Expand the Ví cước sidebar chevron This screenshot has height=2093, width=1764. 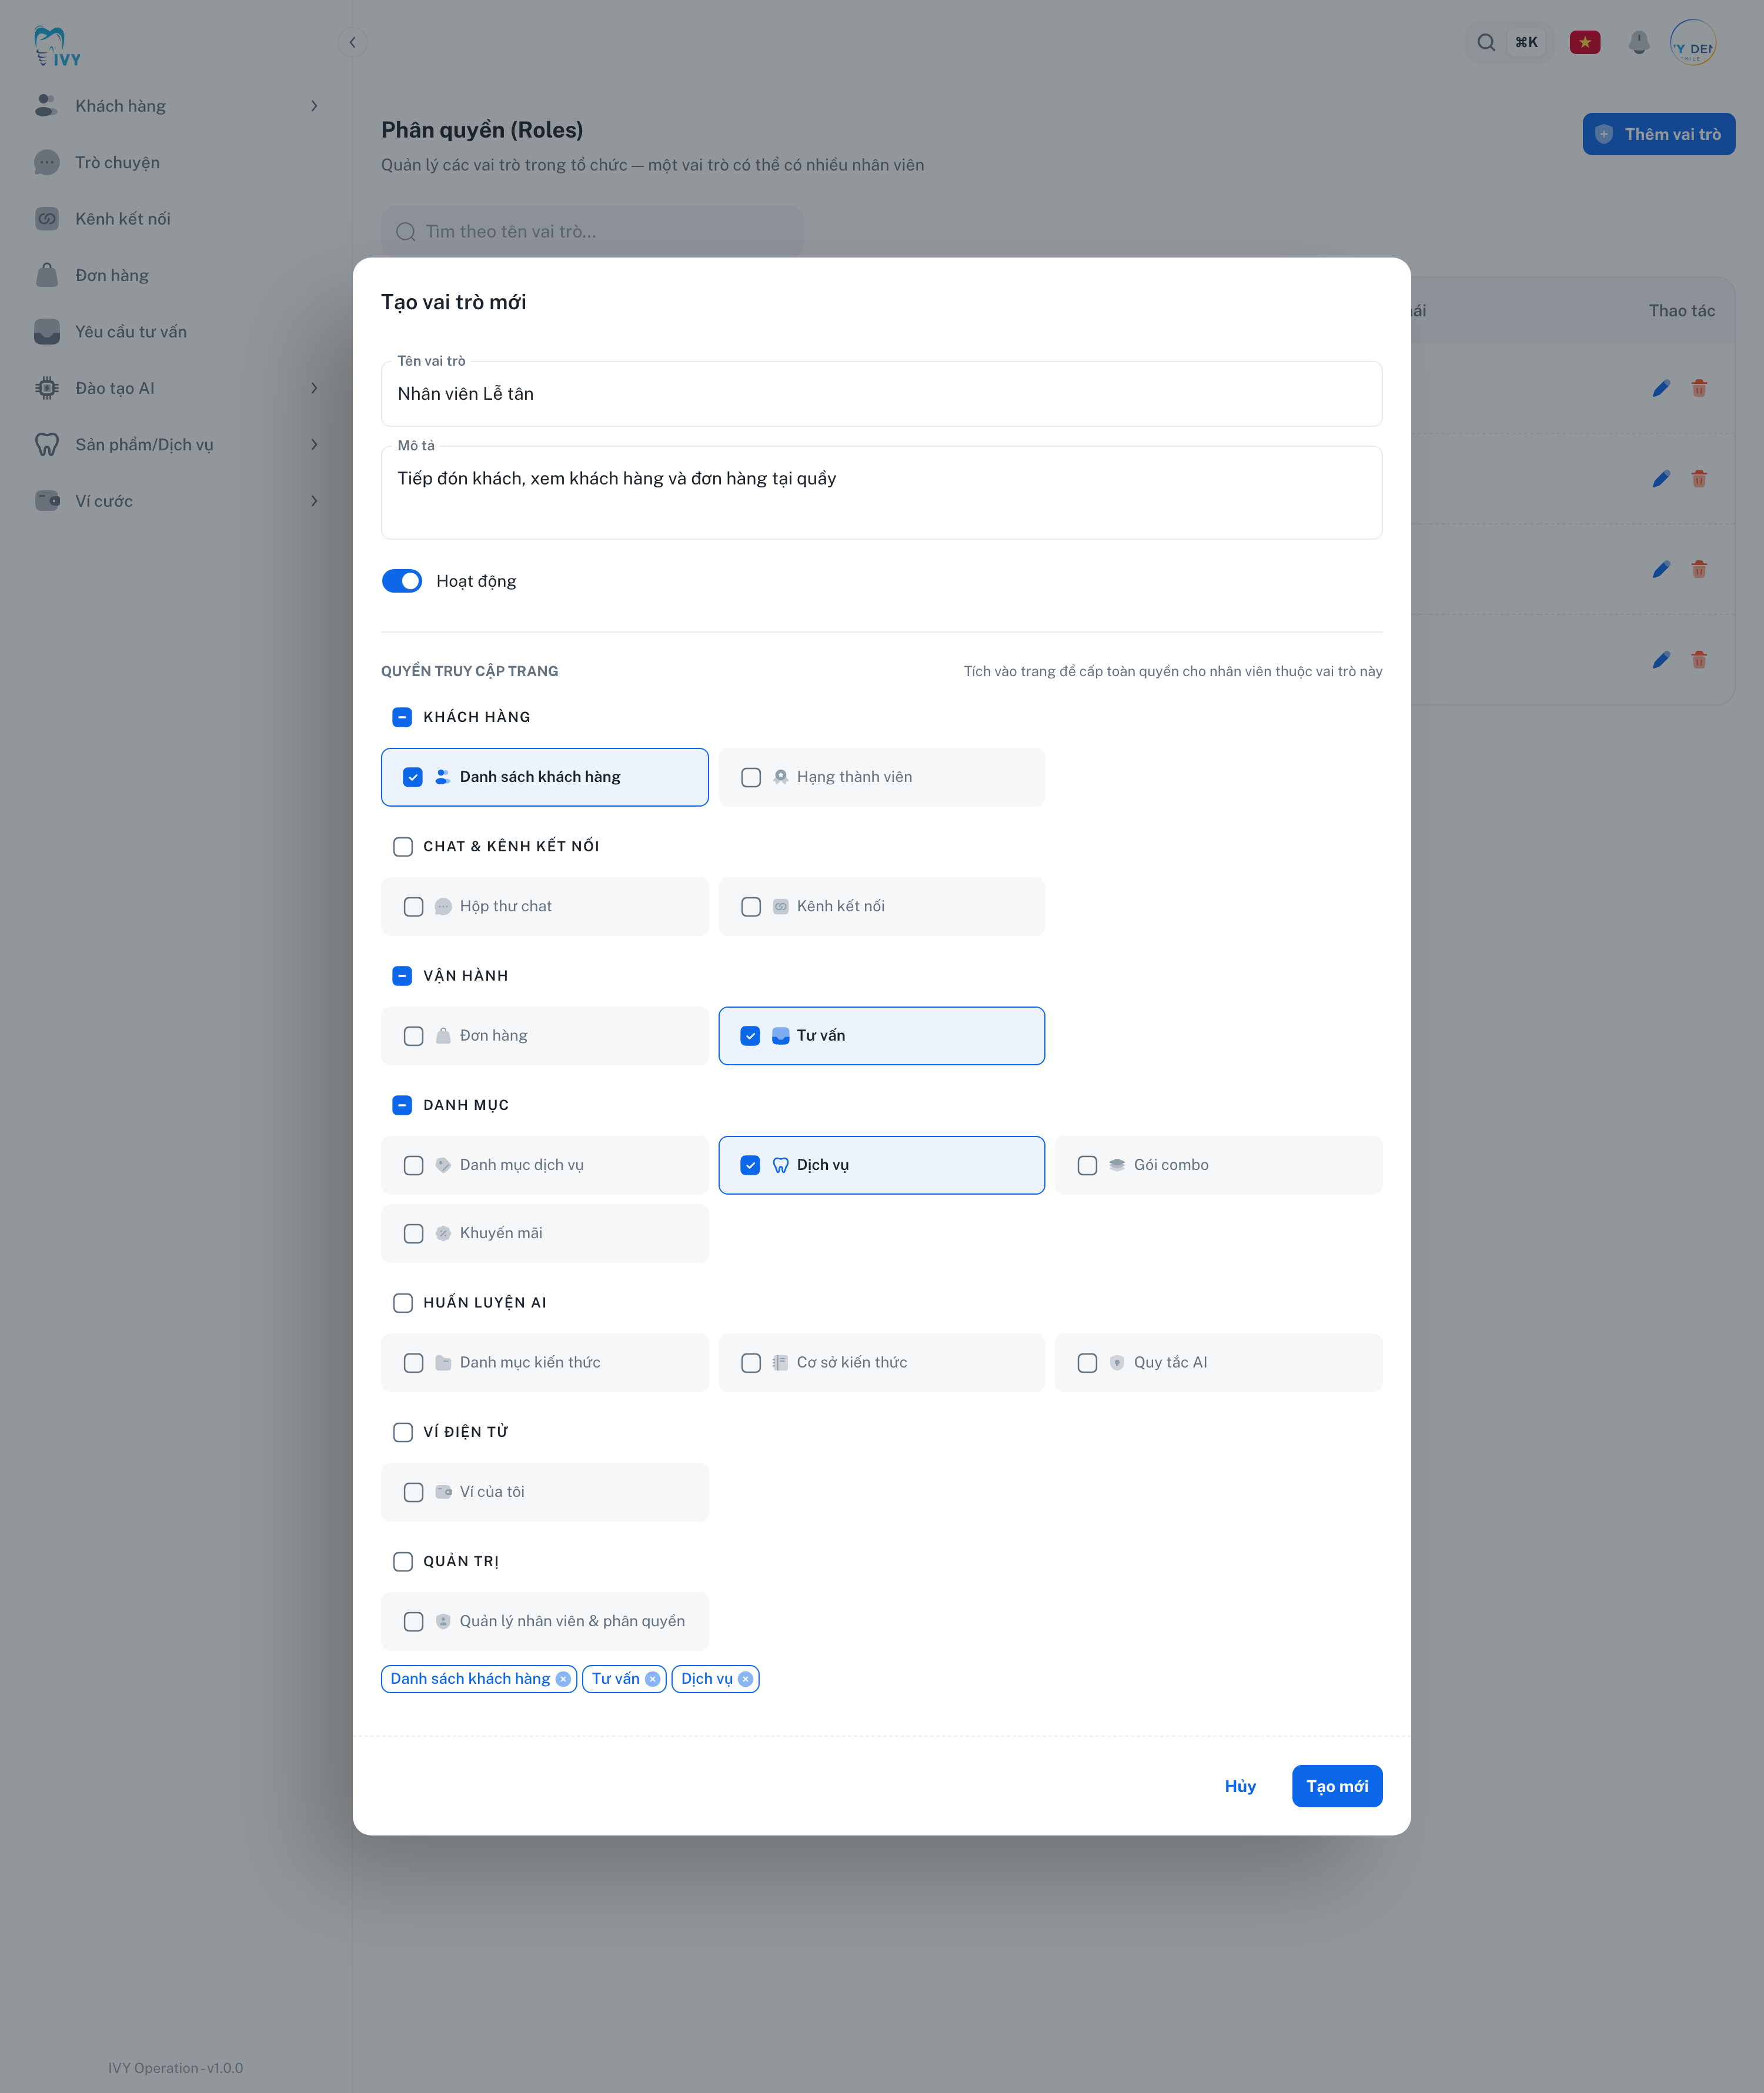tap(314, 501)
